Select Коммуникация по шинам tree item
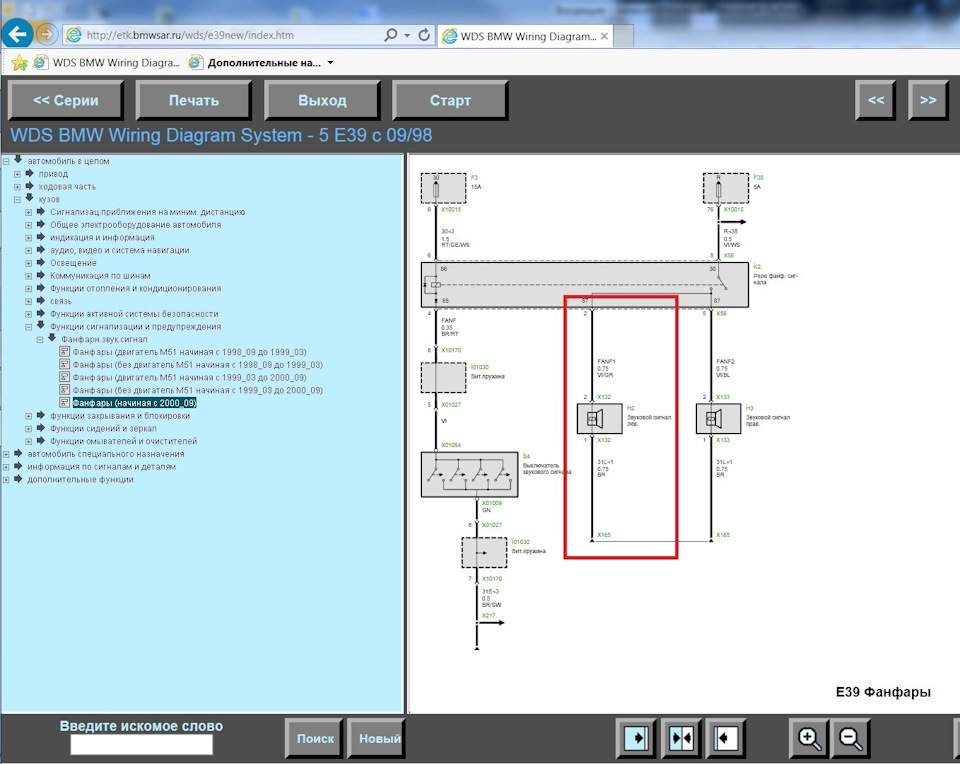The height and width of the screenshot is (764, 960). click(x=100, y=276)
